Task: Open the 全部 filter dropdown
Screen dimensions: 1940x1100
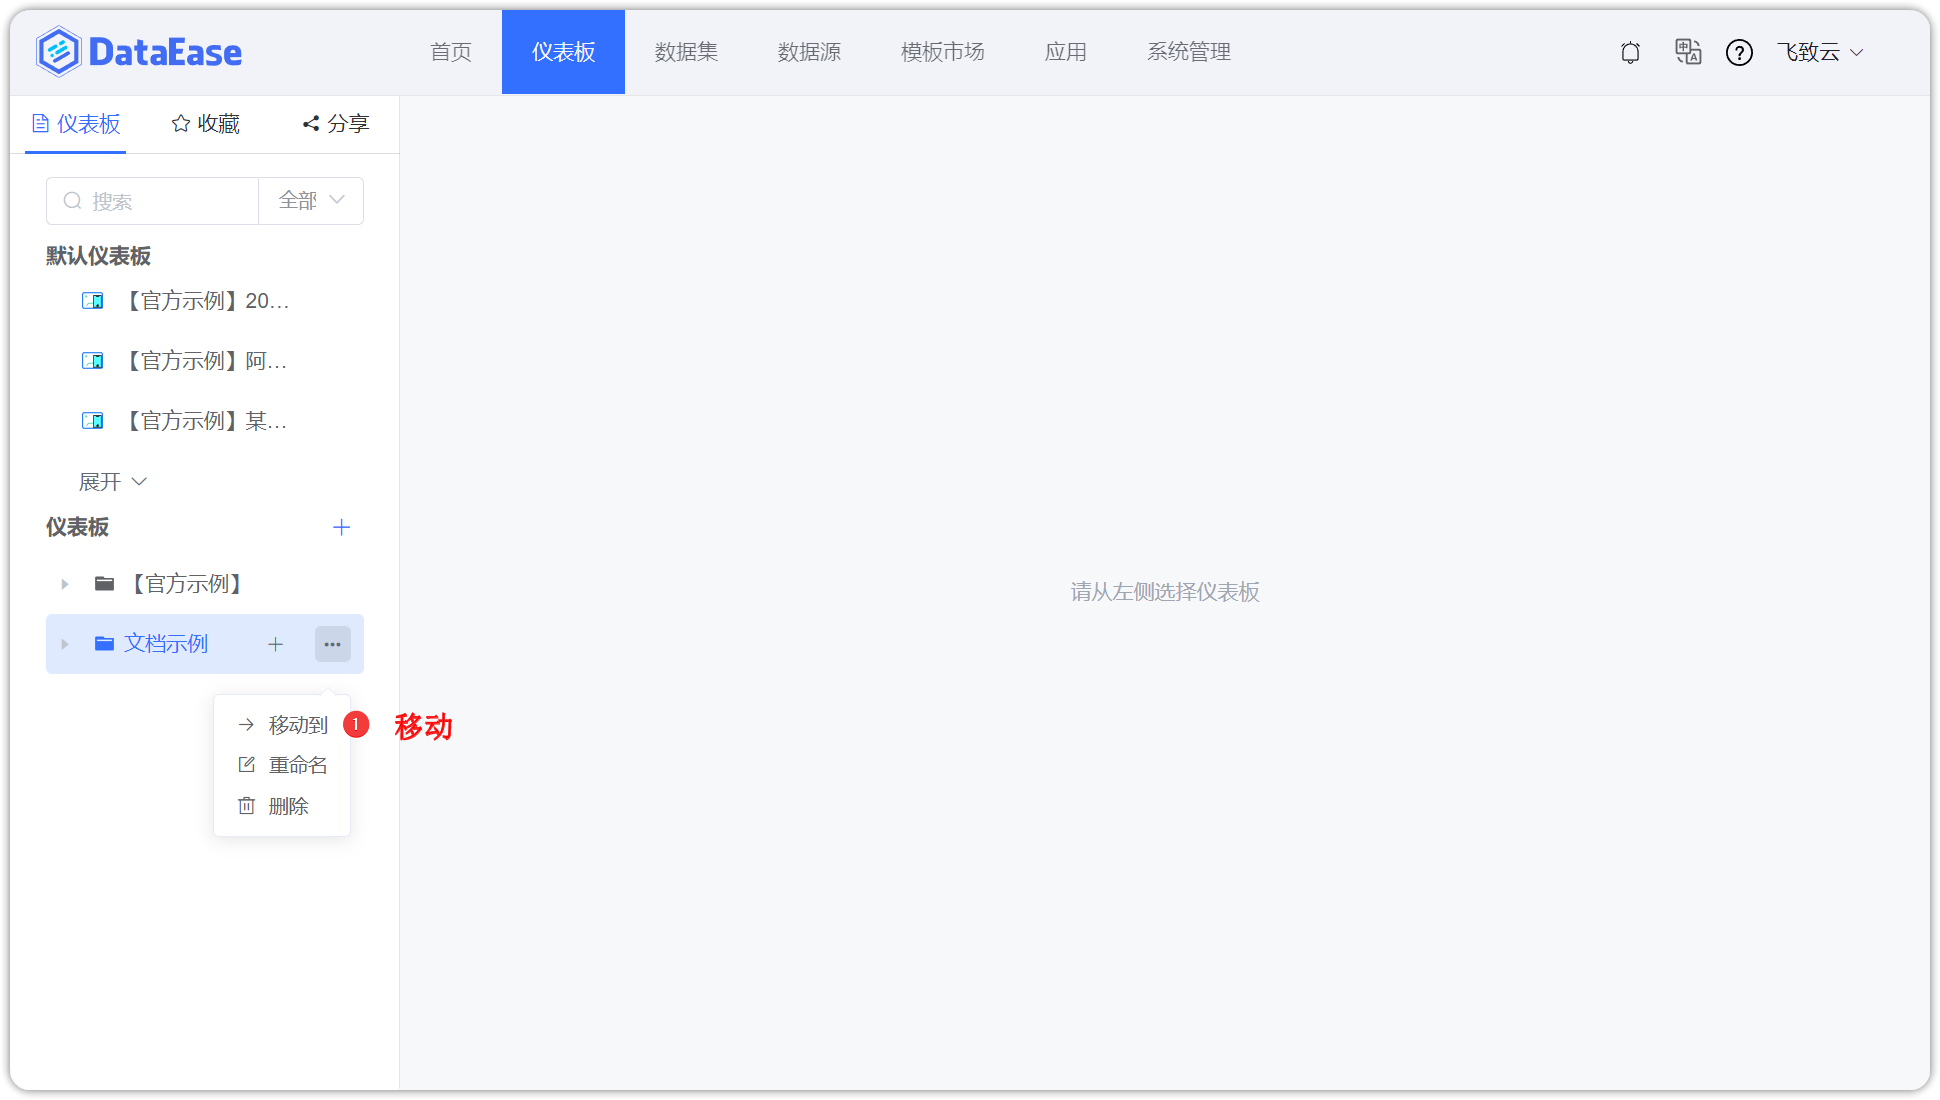Action: coord(310,200)
